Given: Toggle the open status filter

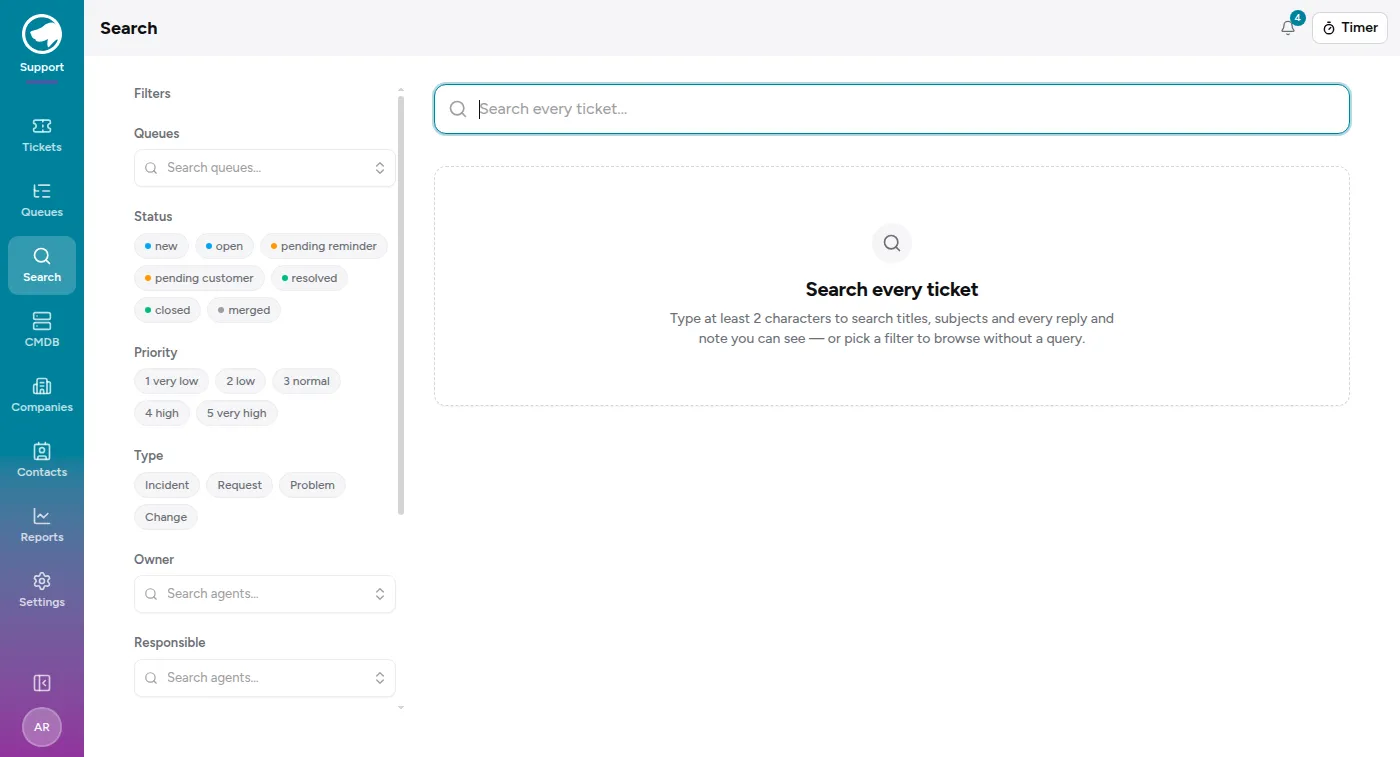Looking at the screenshot, I should pos(224,246).
